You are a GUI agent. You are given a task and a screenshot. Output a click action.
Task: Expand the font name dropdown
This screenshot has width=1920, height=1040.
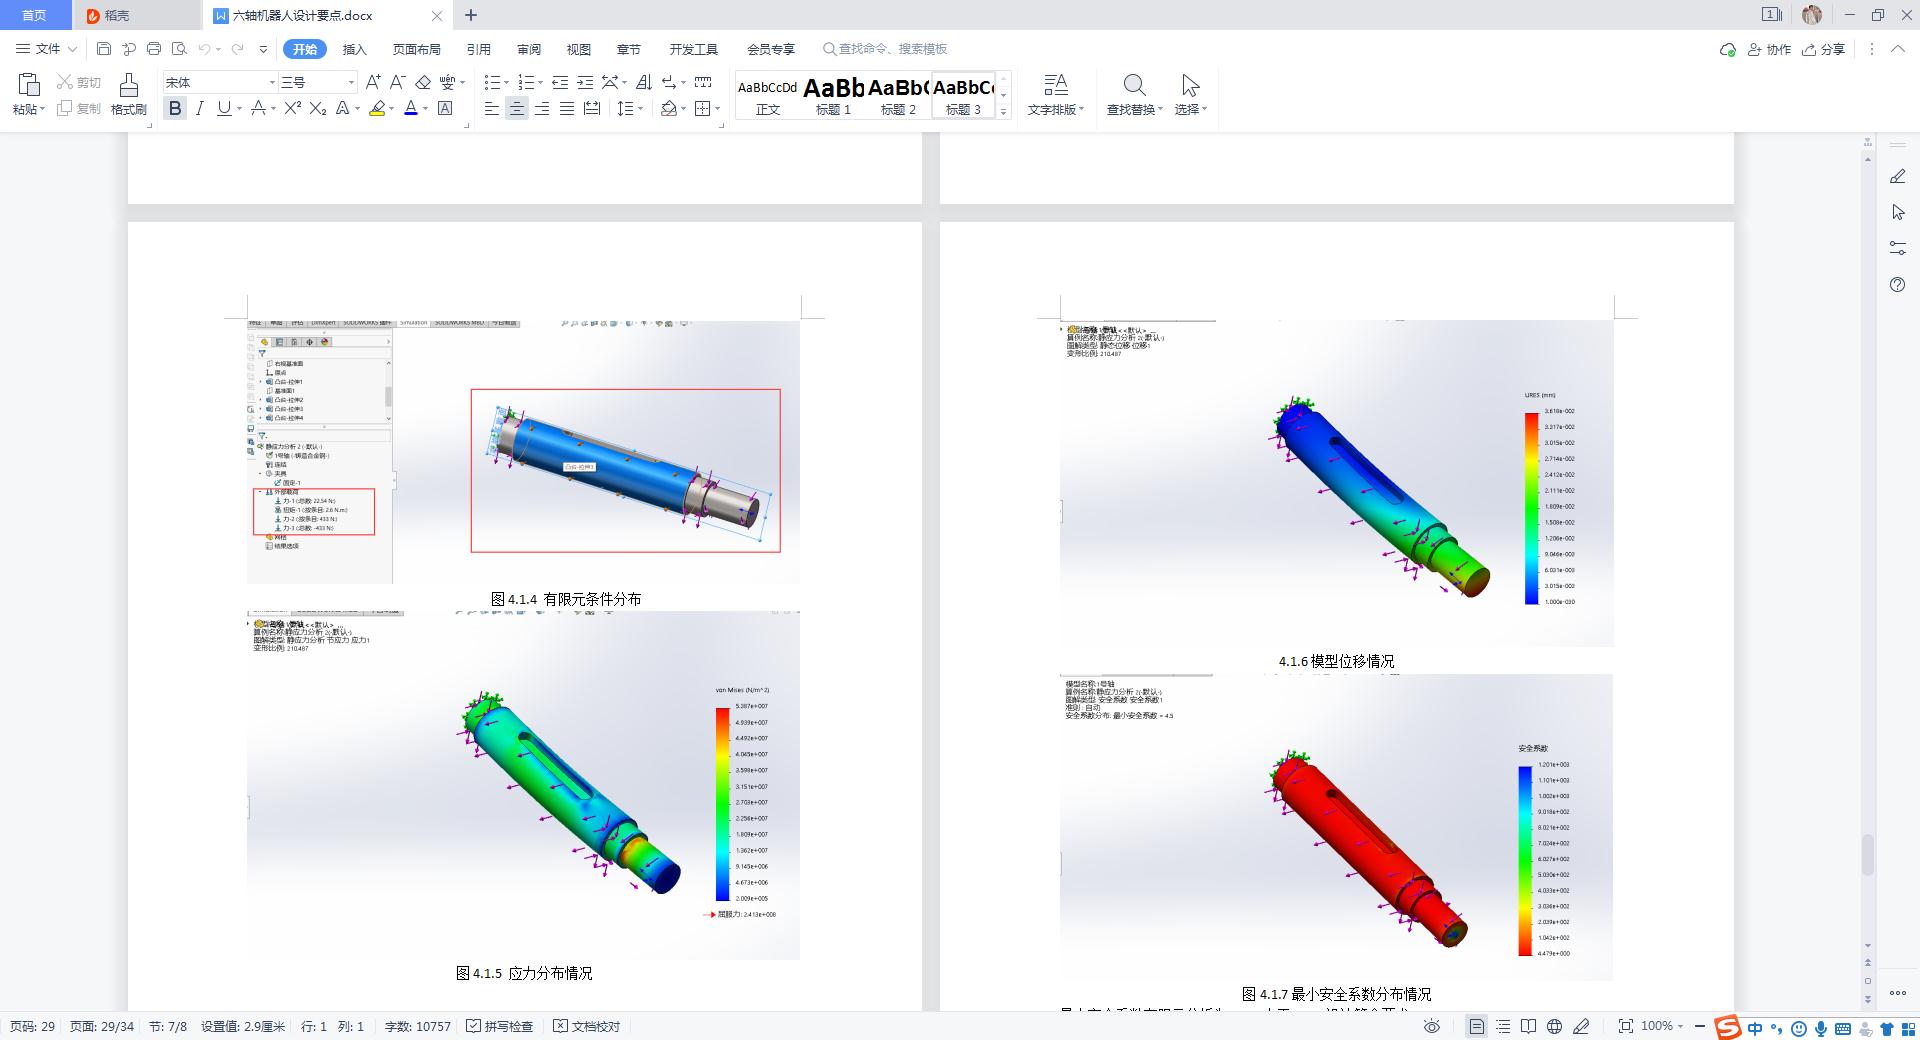tap(271, 82)
